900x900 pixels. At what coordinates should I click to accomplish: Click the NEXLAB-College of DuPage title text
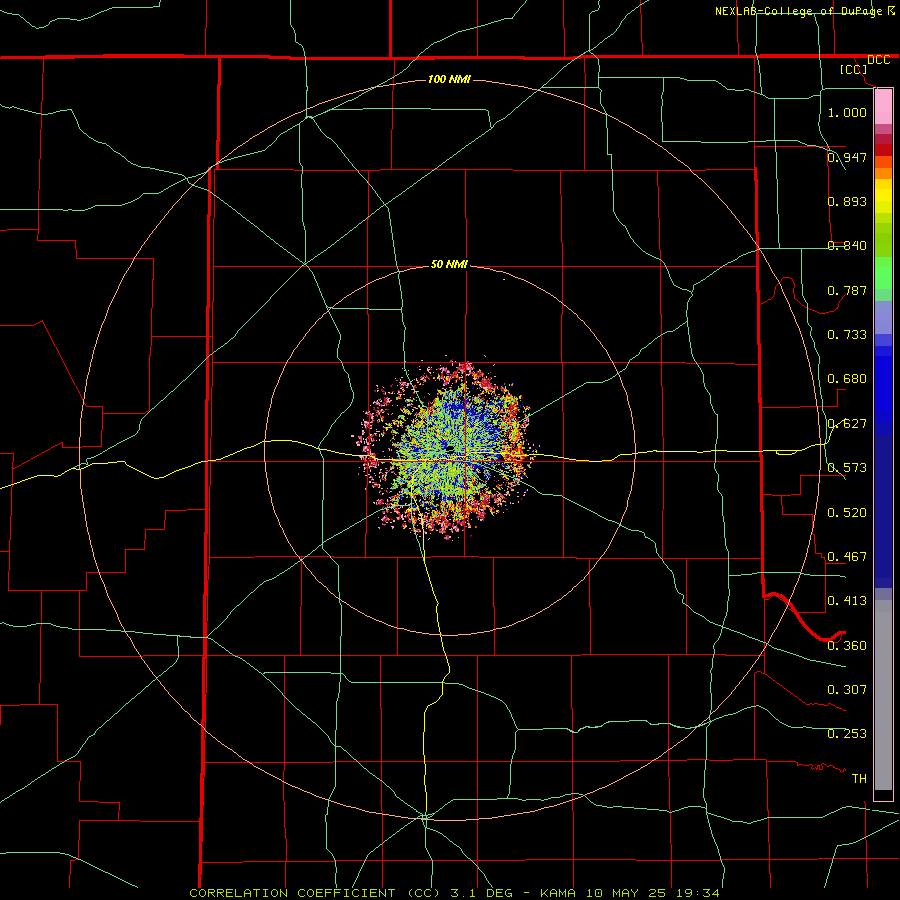(798, 11)
